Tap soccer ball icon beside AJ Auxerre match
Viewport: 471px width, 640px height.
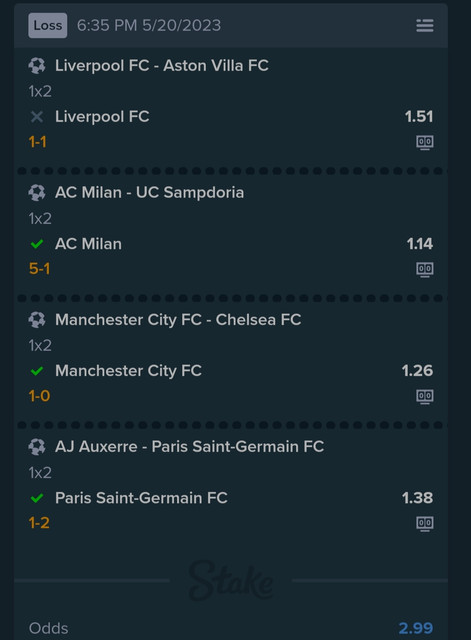[37, 447]
